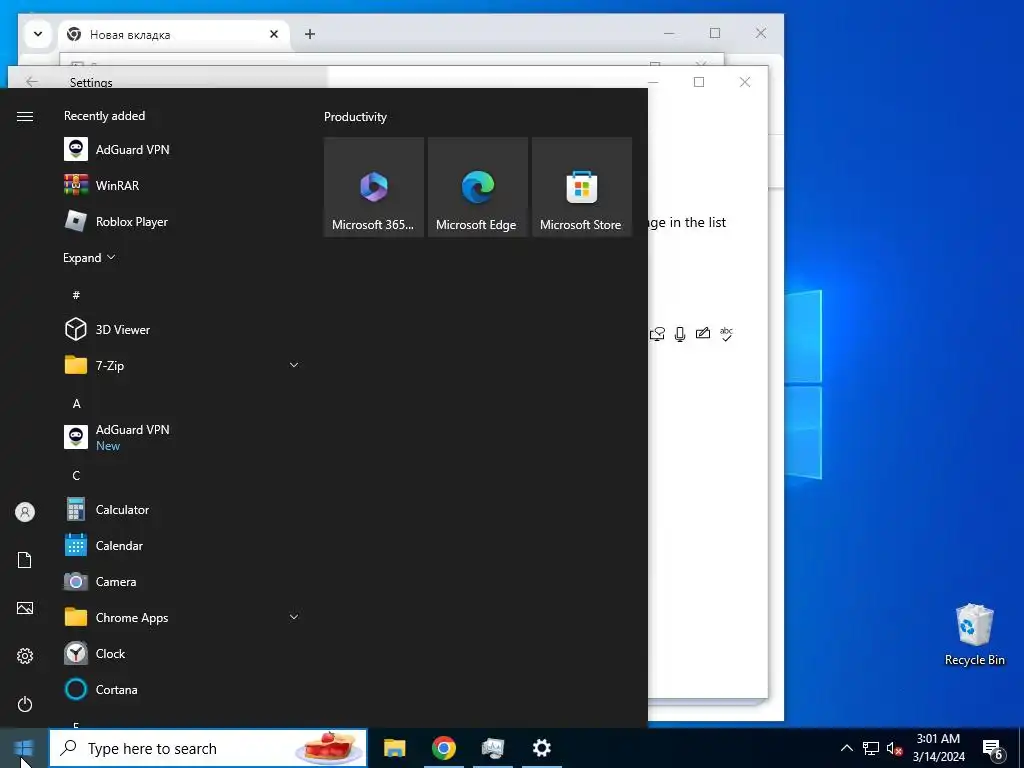1024x768 pixels.
Task: Open File Explorer from taskbar
Action: (394, 748)
